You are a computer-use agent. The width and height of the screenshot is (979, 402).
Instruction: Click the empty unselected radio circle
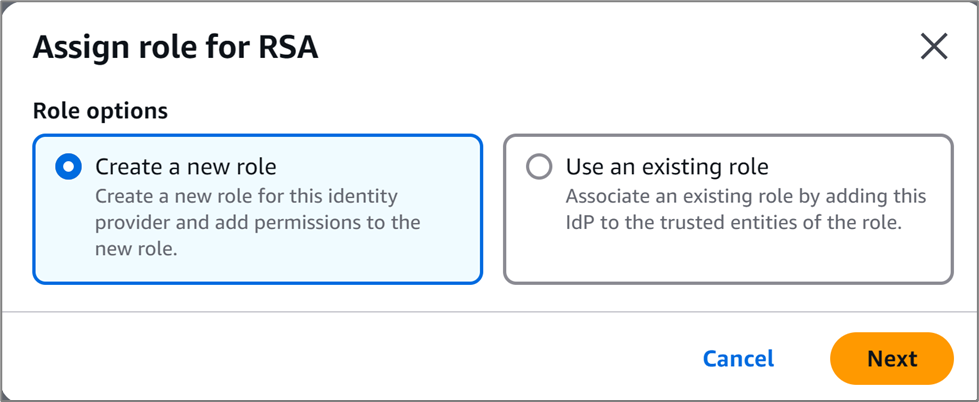pos(539,167)
